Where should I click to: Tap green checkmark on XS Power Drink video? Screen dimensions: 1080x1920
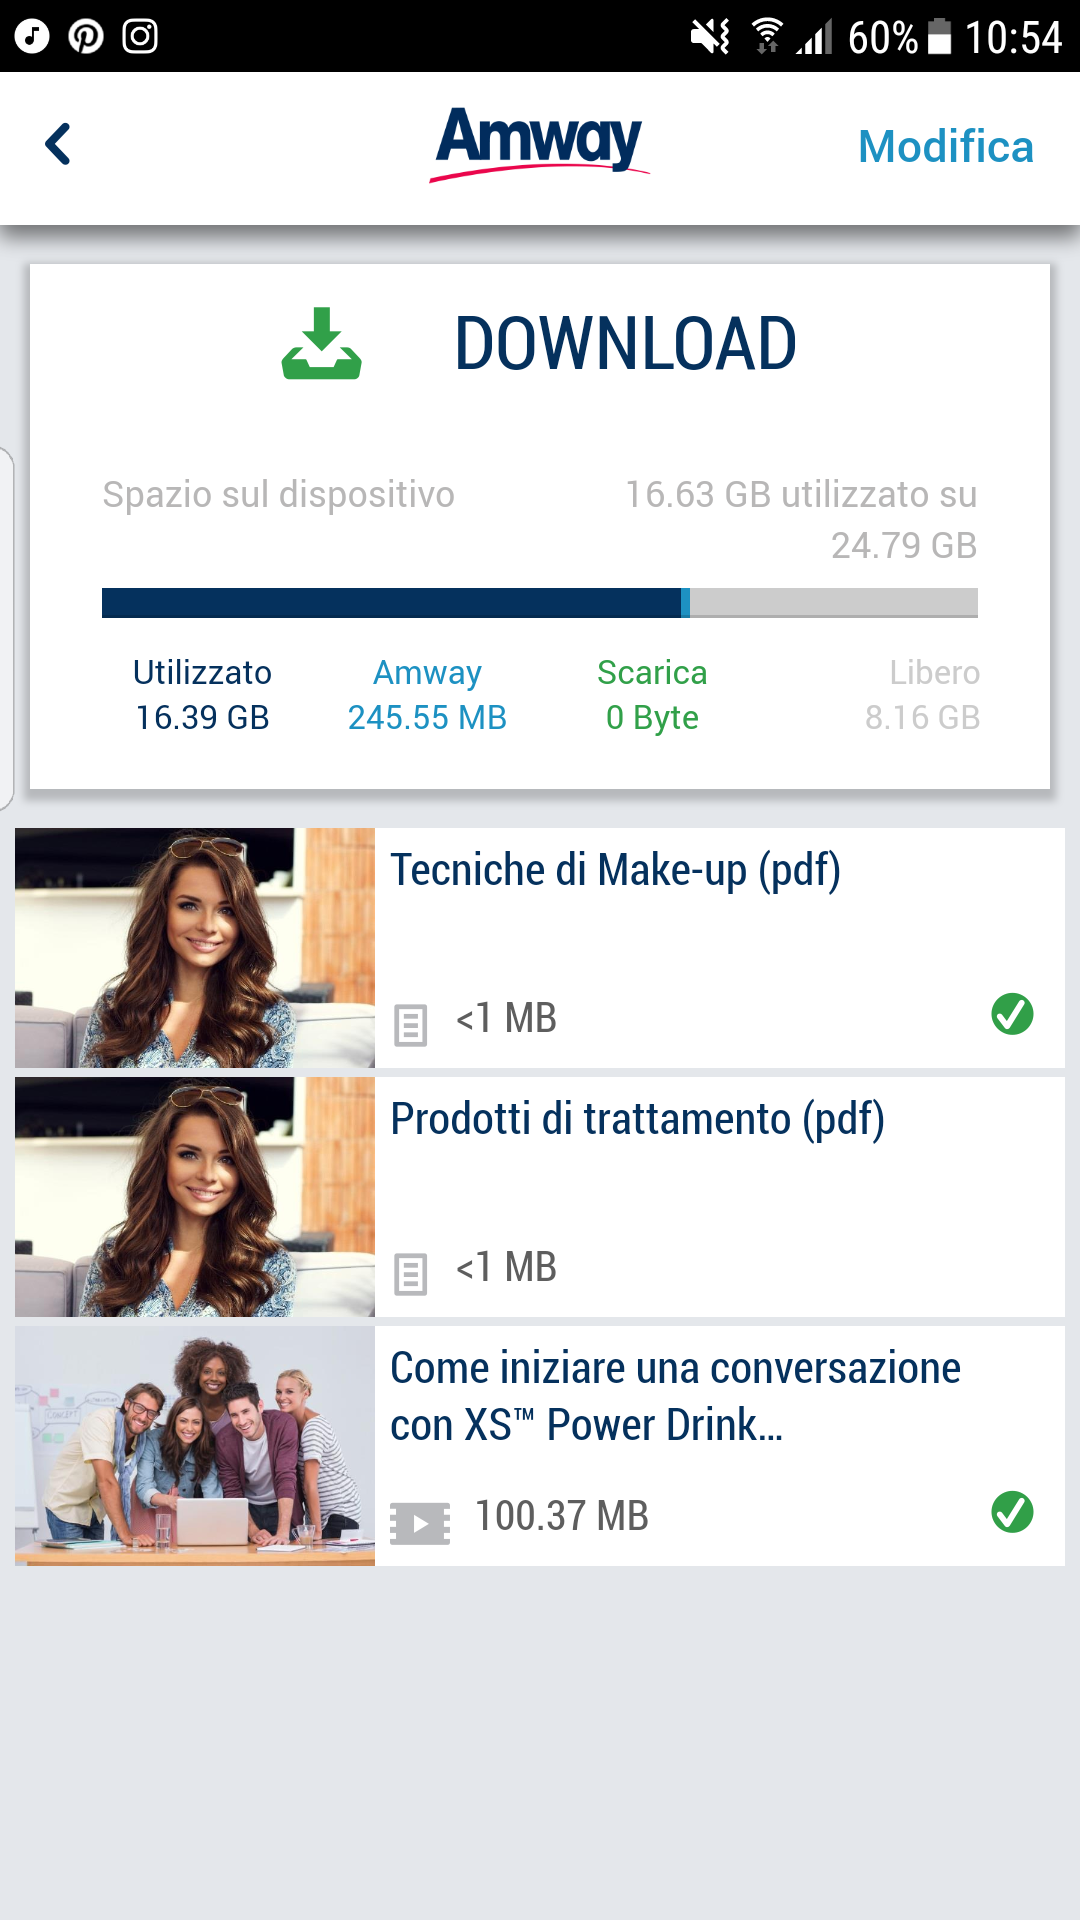pyautogui.click(x=1012, y=1512)
